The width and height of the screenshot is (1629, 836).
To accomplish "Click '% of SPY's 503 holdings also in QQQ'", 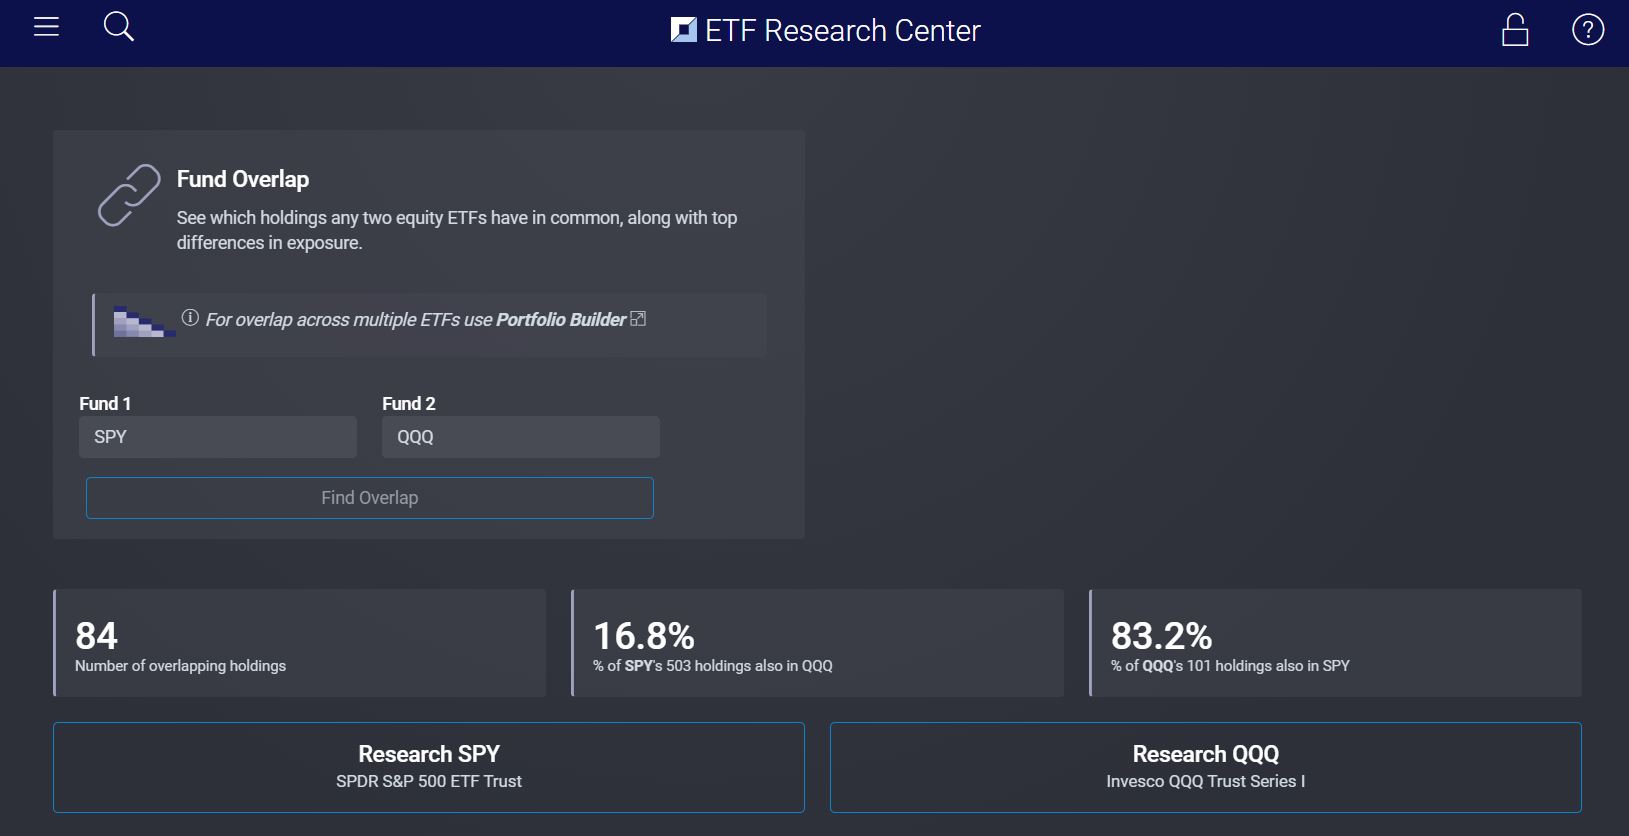I will (x=713, y=666).
